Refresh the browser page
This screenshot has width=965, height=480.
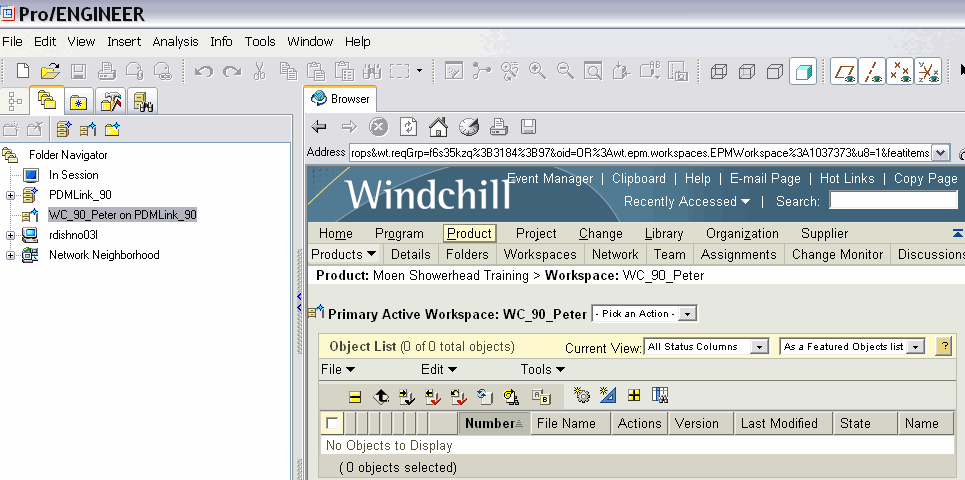(409, 127)
